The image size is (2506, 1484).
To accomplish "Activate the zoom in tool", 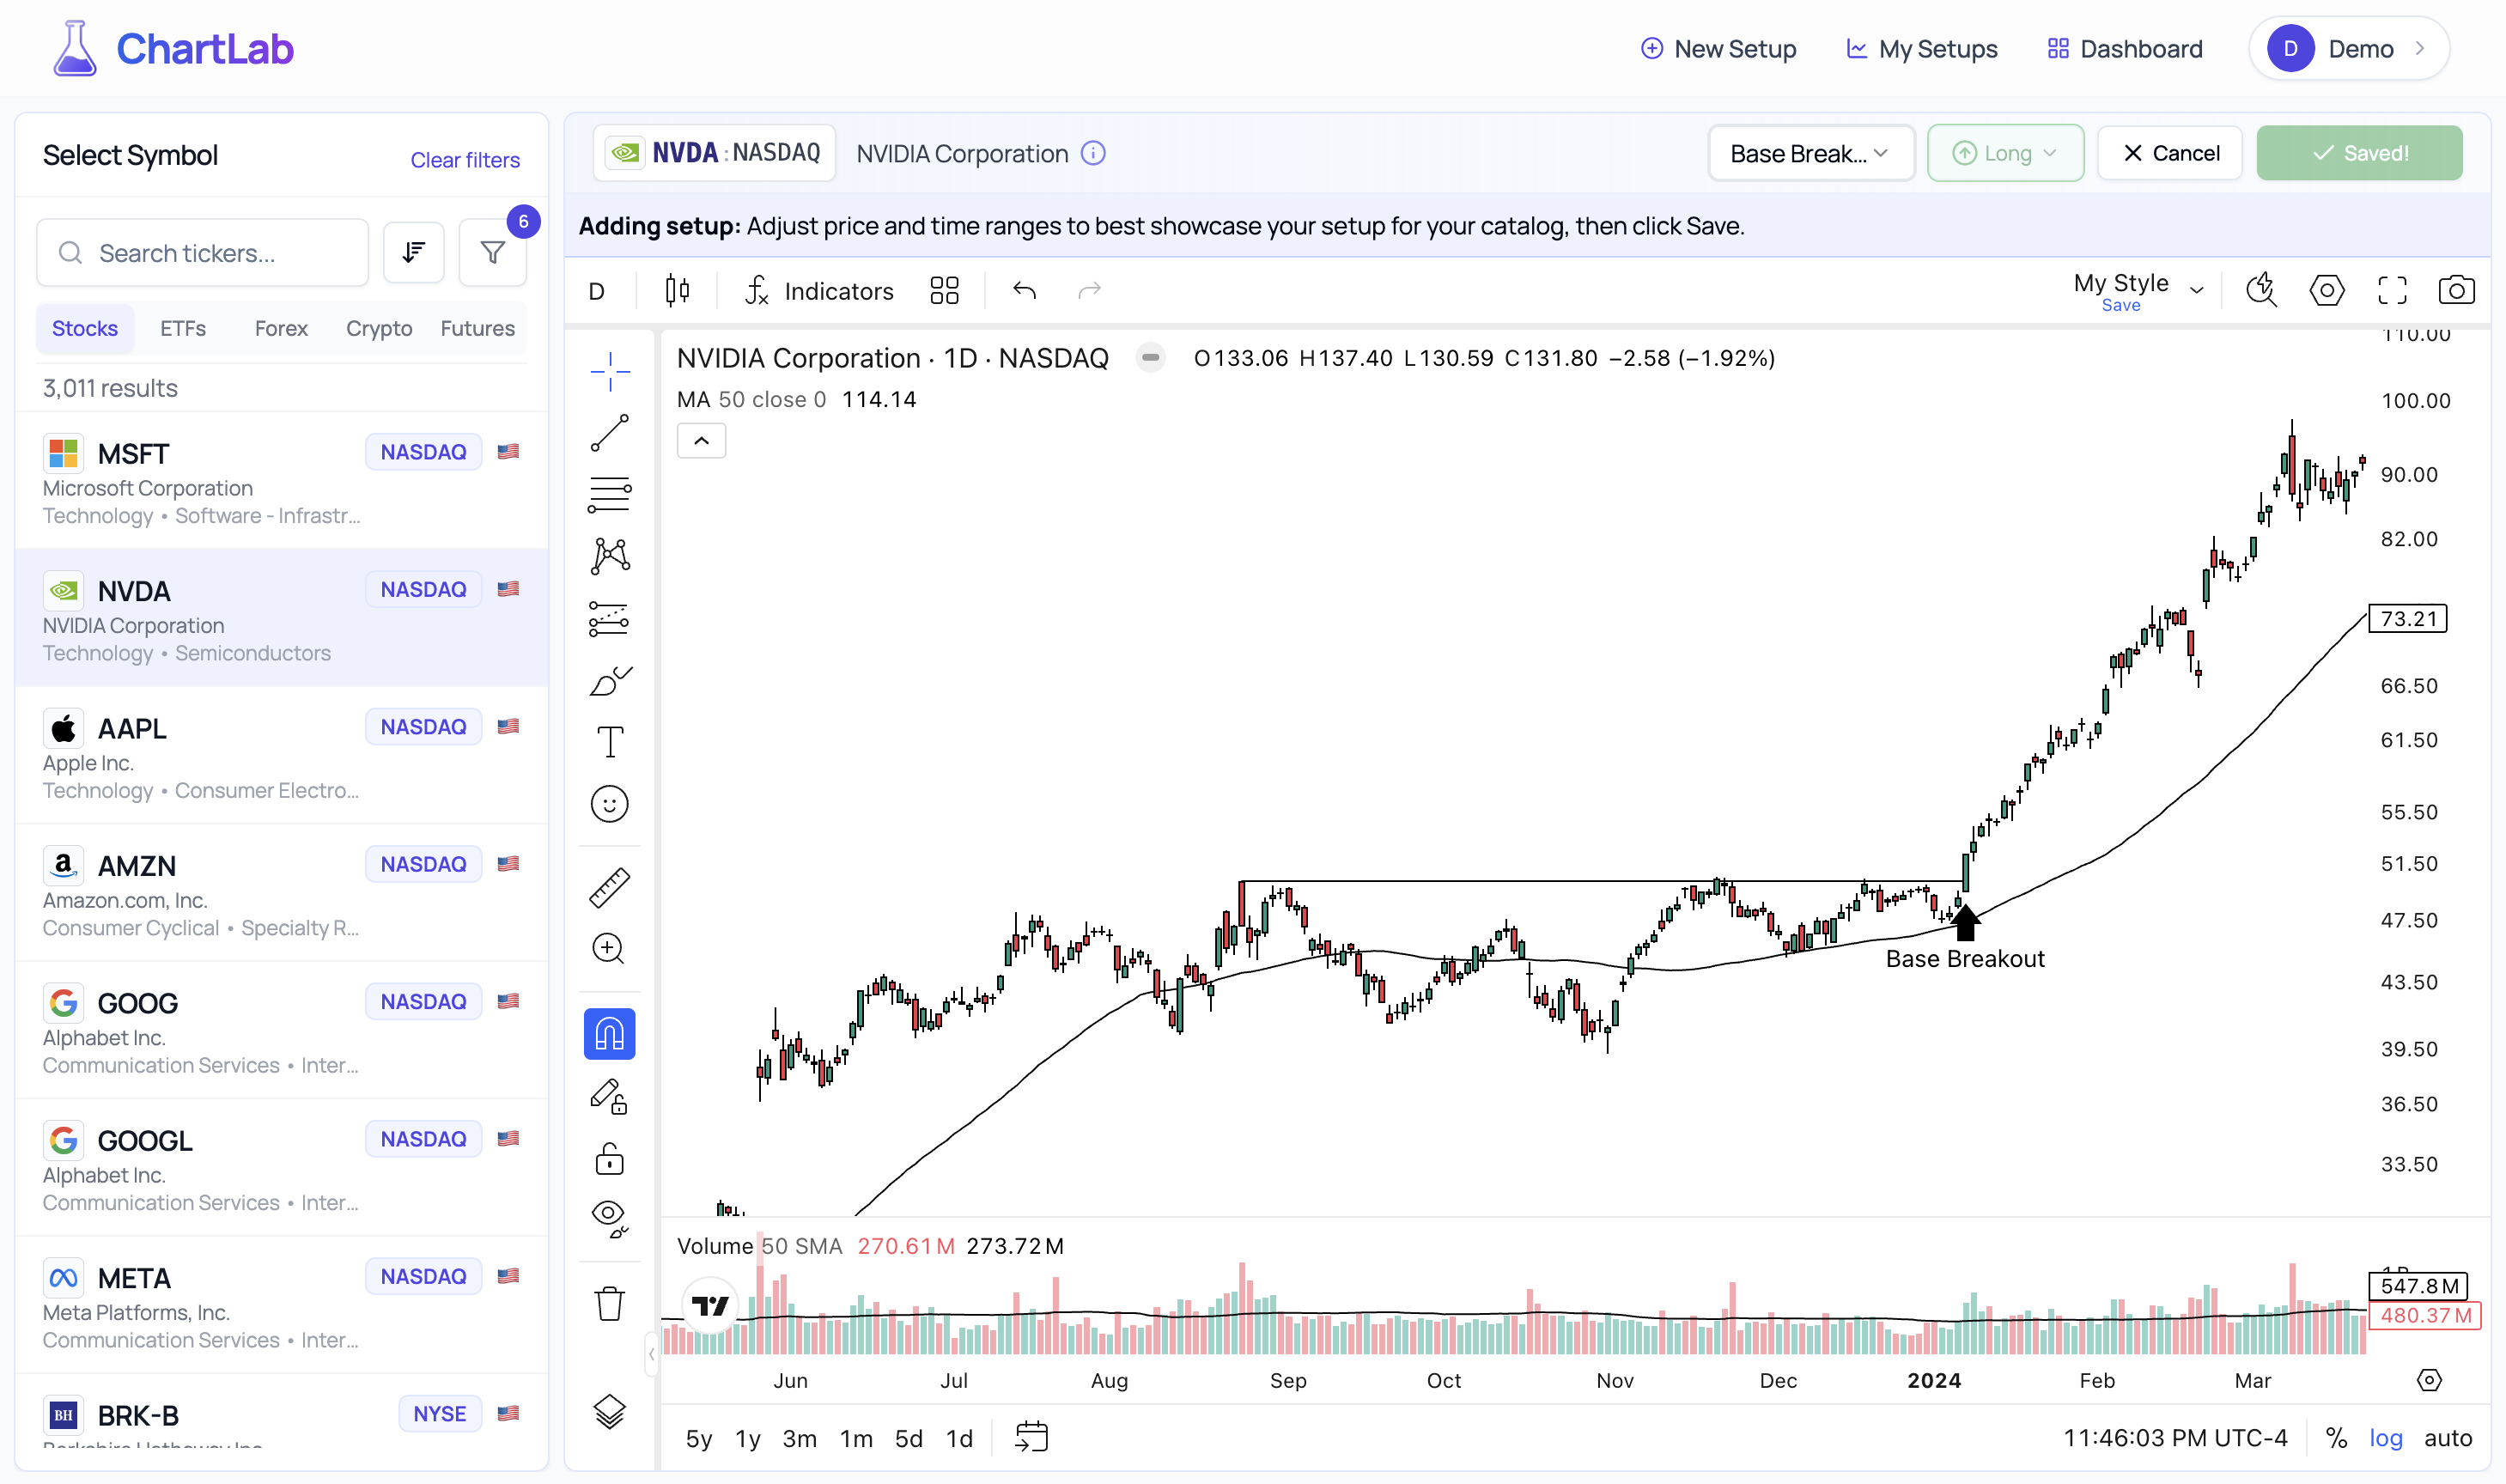I will (x=609, y=948).
